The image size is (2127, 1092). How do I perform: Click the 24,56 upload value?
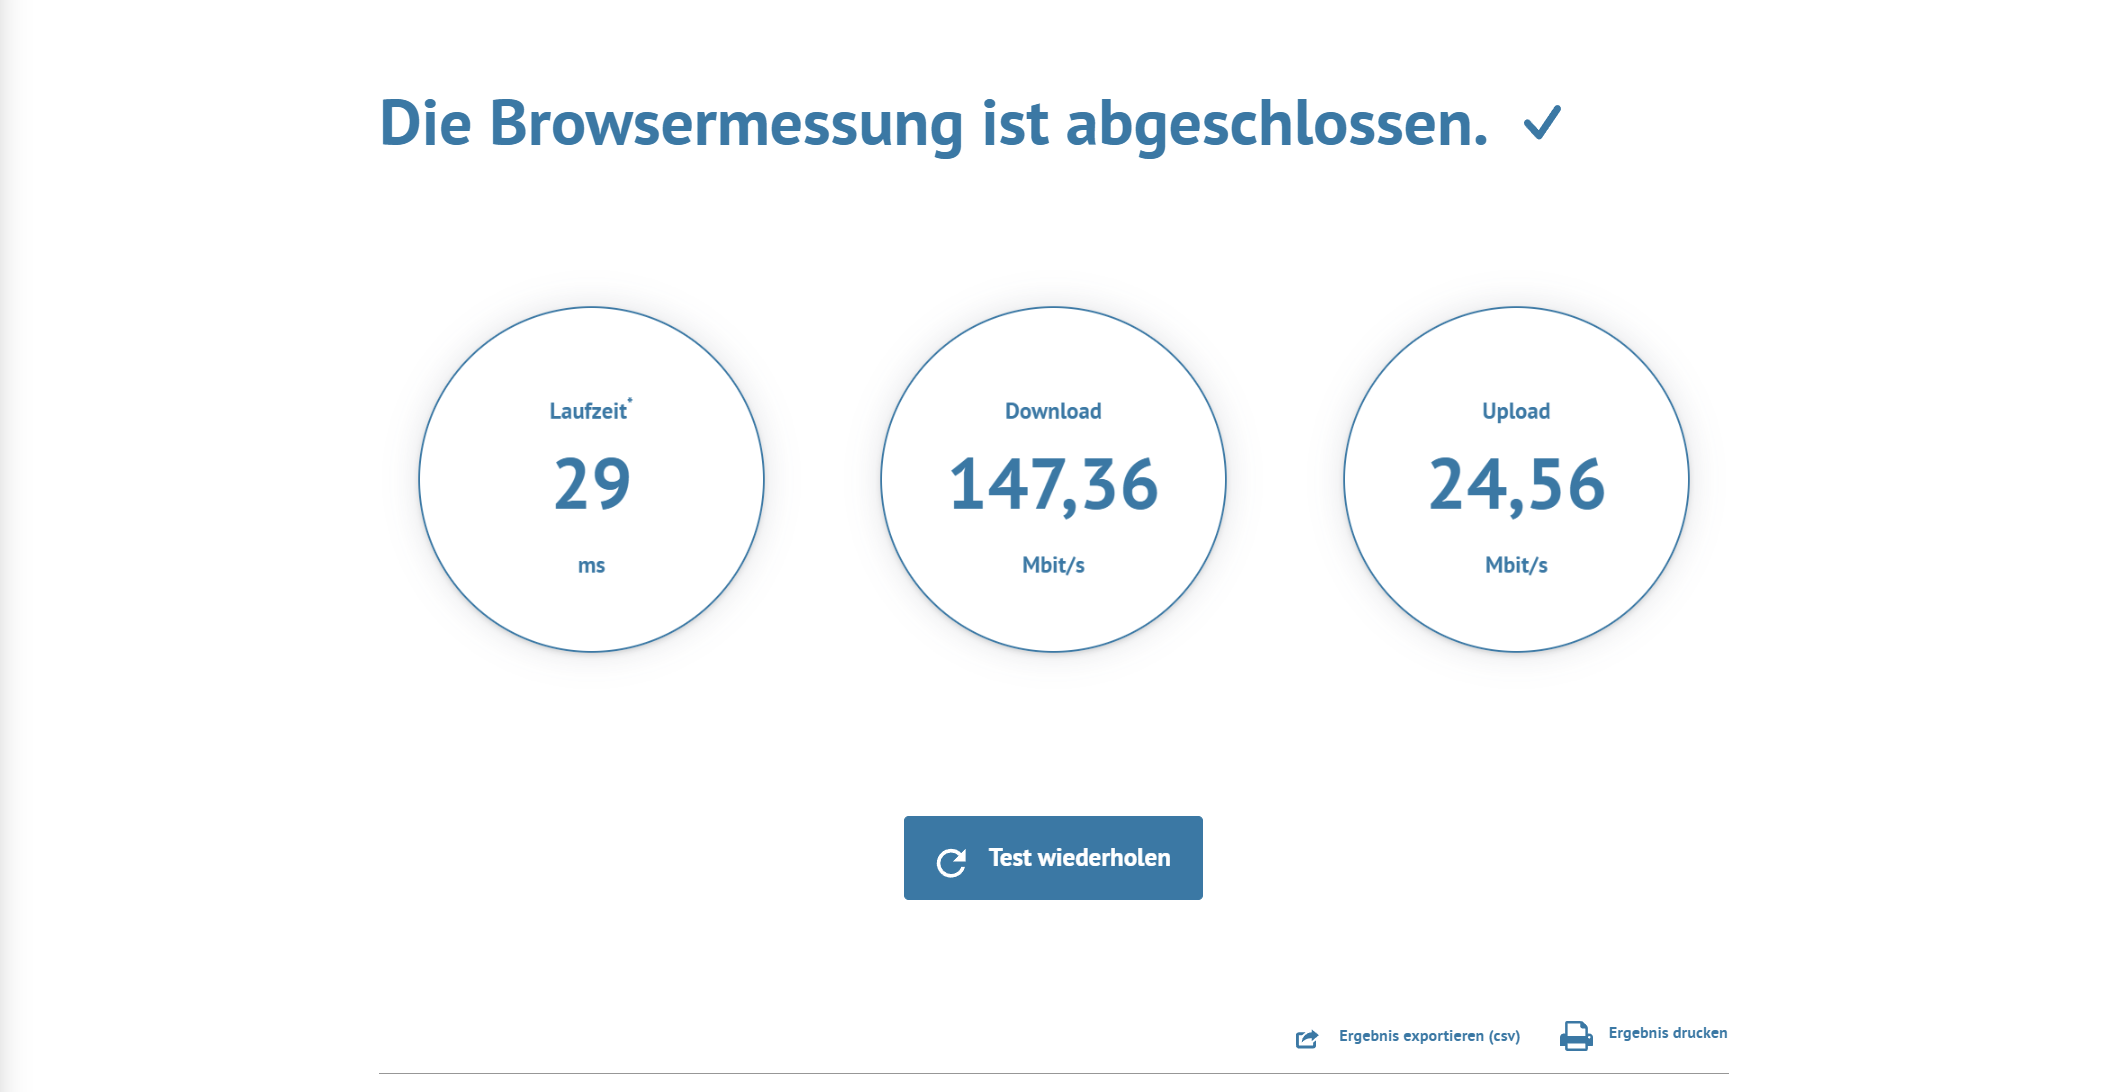coord(1516,485)
